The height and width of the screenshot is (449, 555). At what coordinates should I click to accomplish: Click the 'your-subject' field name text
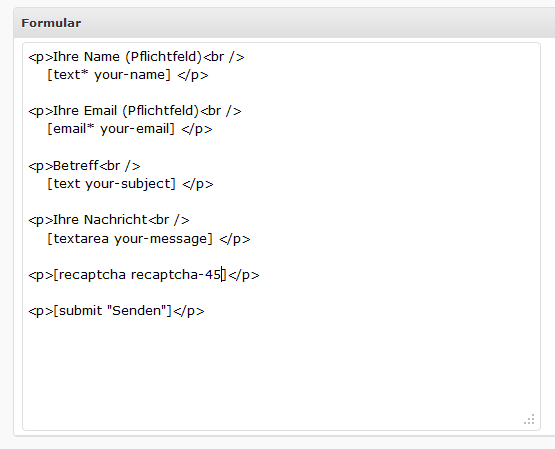[x=128, y=184]
